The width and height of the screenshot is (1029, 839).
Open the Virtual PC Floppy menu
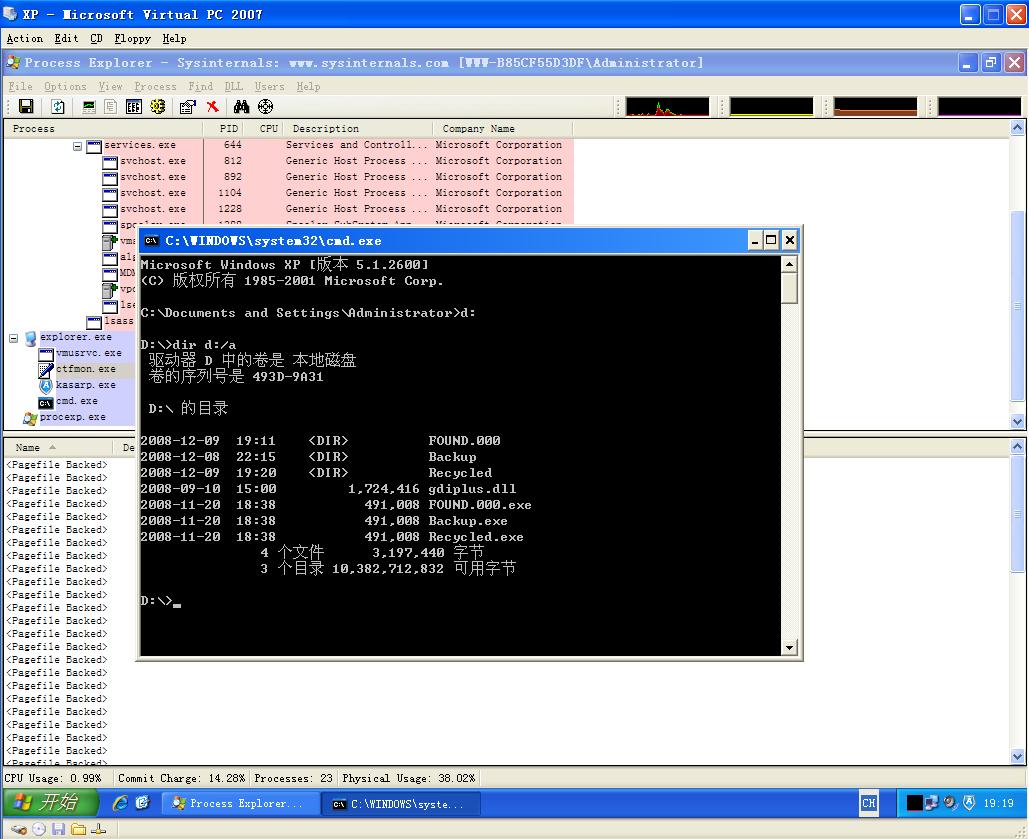[133, 39]
